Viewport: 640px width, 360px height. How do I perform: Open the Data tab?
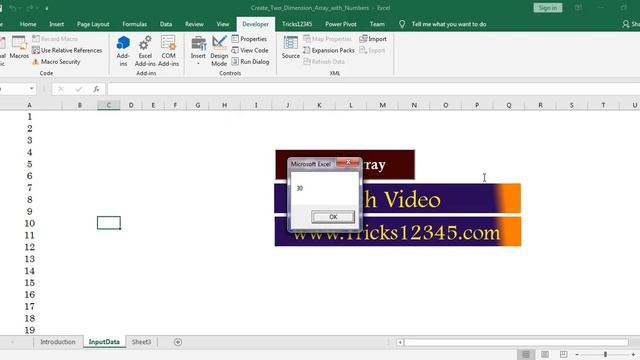166,24
